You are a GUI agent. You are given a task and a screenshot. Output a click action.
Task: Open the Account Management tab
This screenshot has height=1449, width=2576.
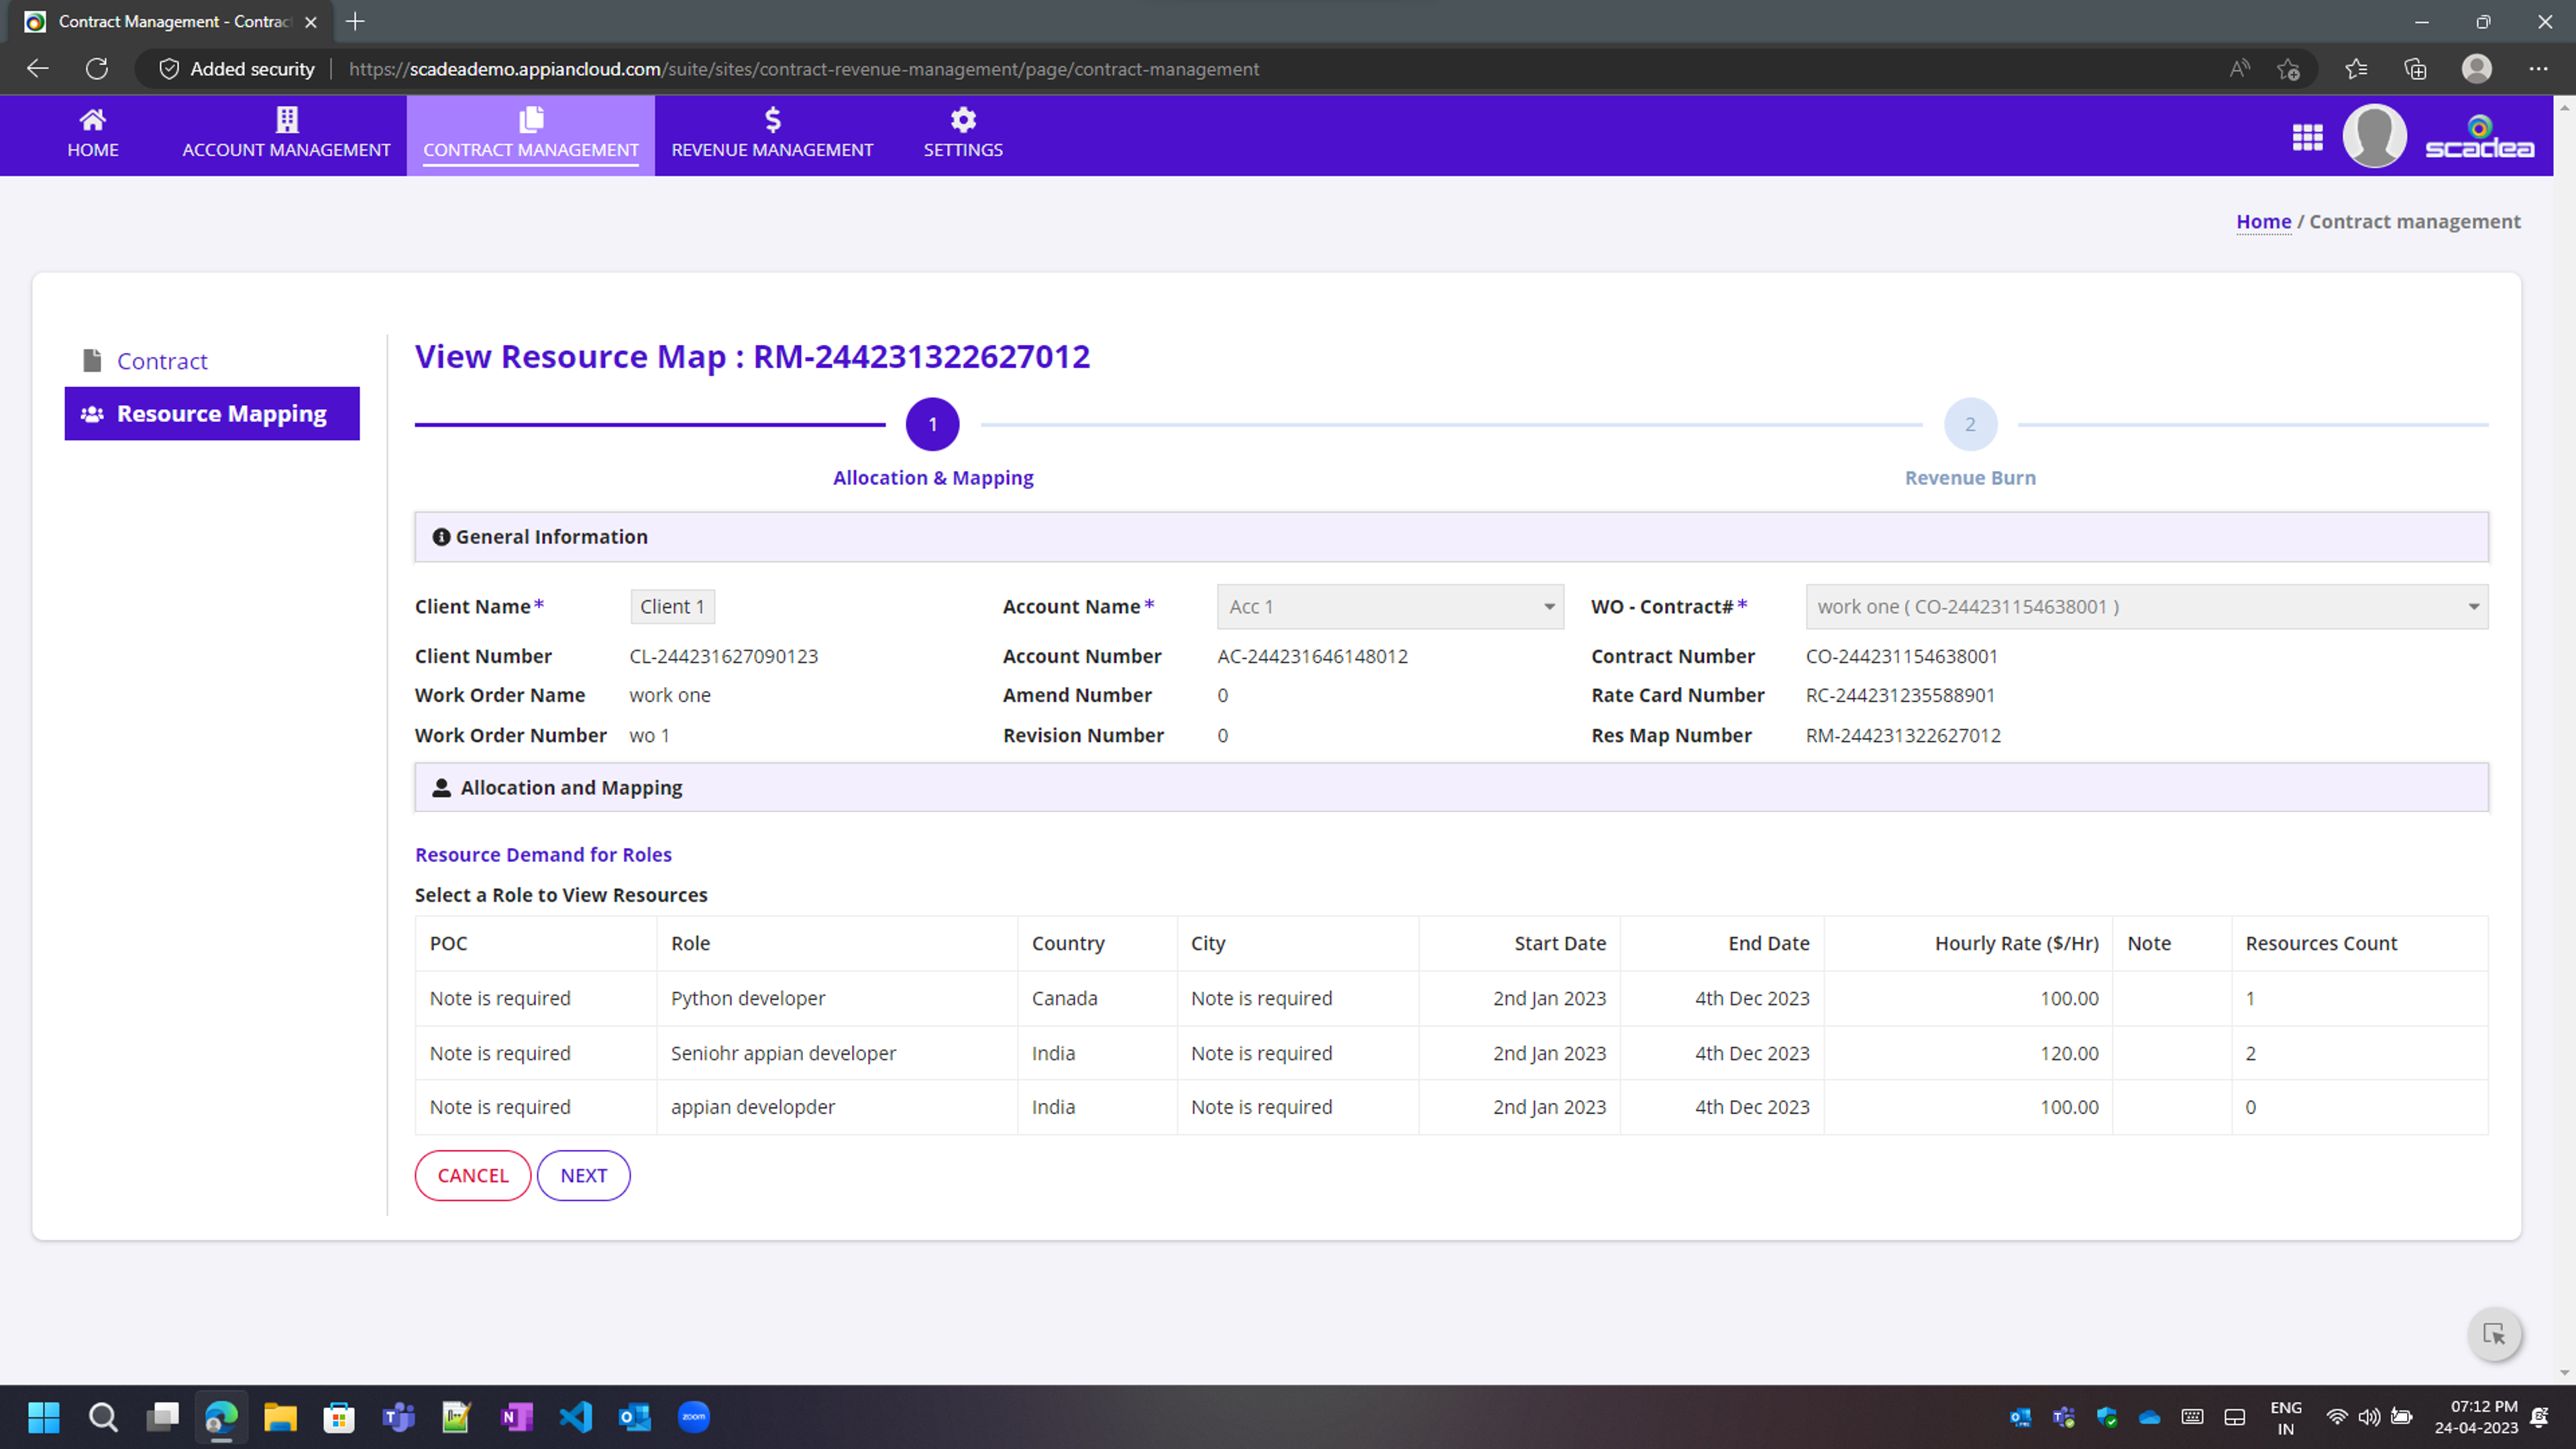pyautogui.click(x=286, y=135)
